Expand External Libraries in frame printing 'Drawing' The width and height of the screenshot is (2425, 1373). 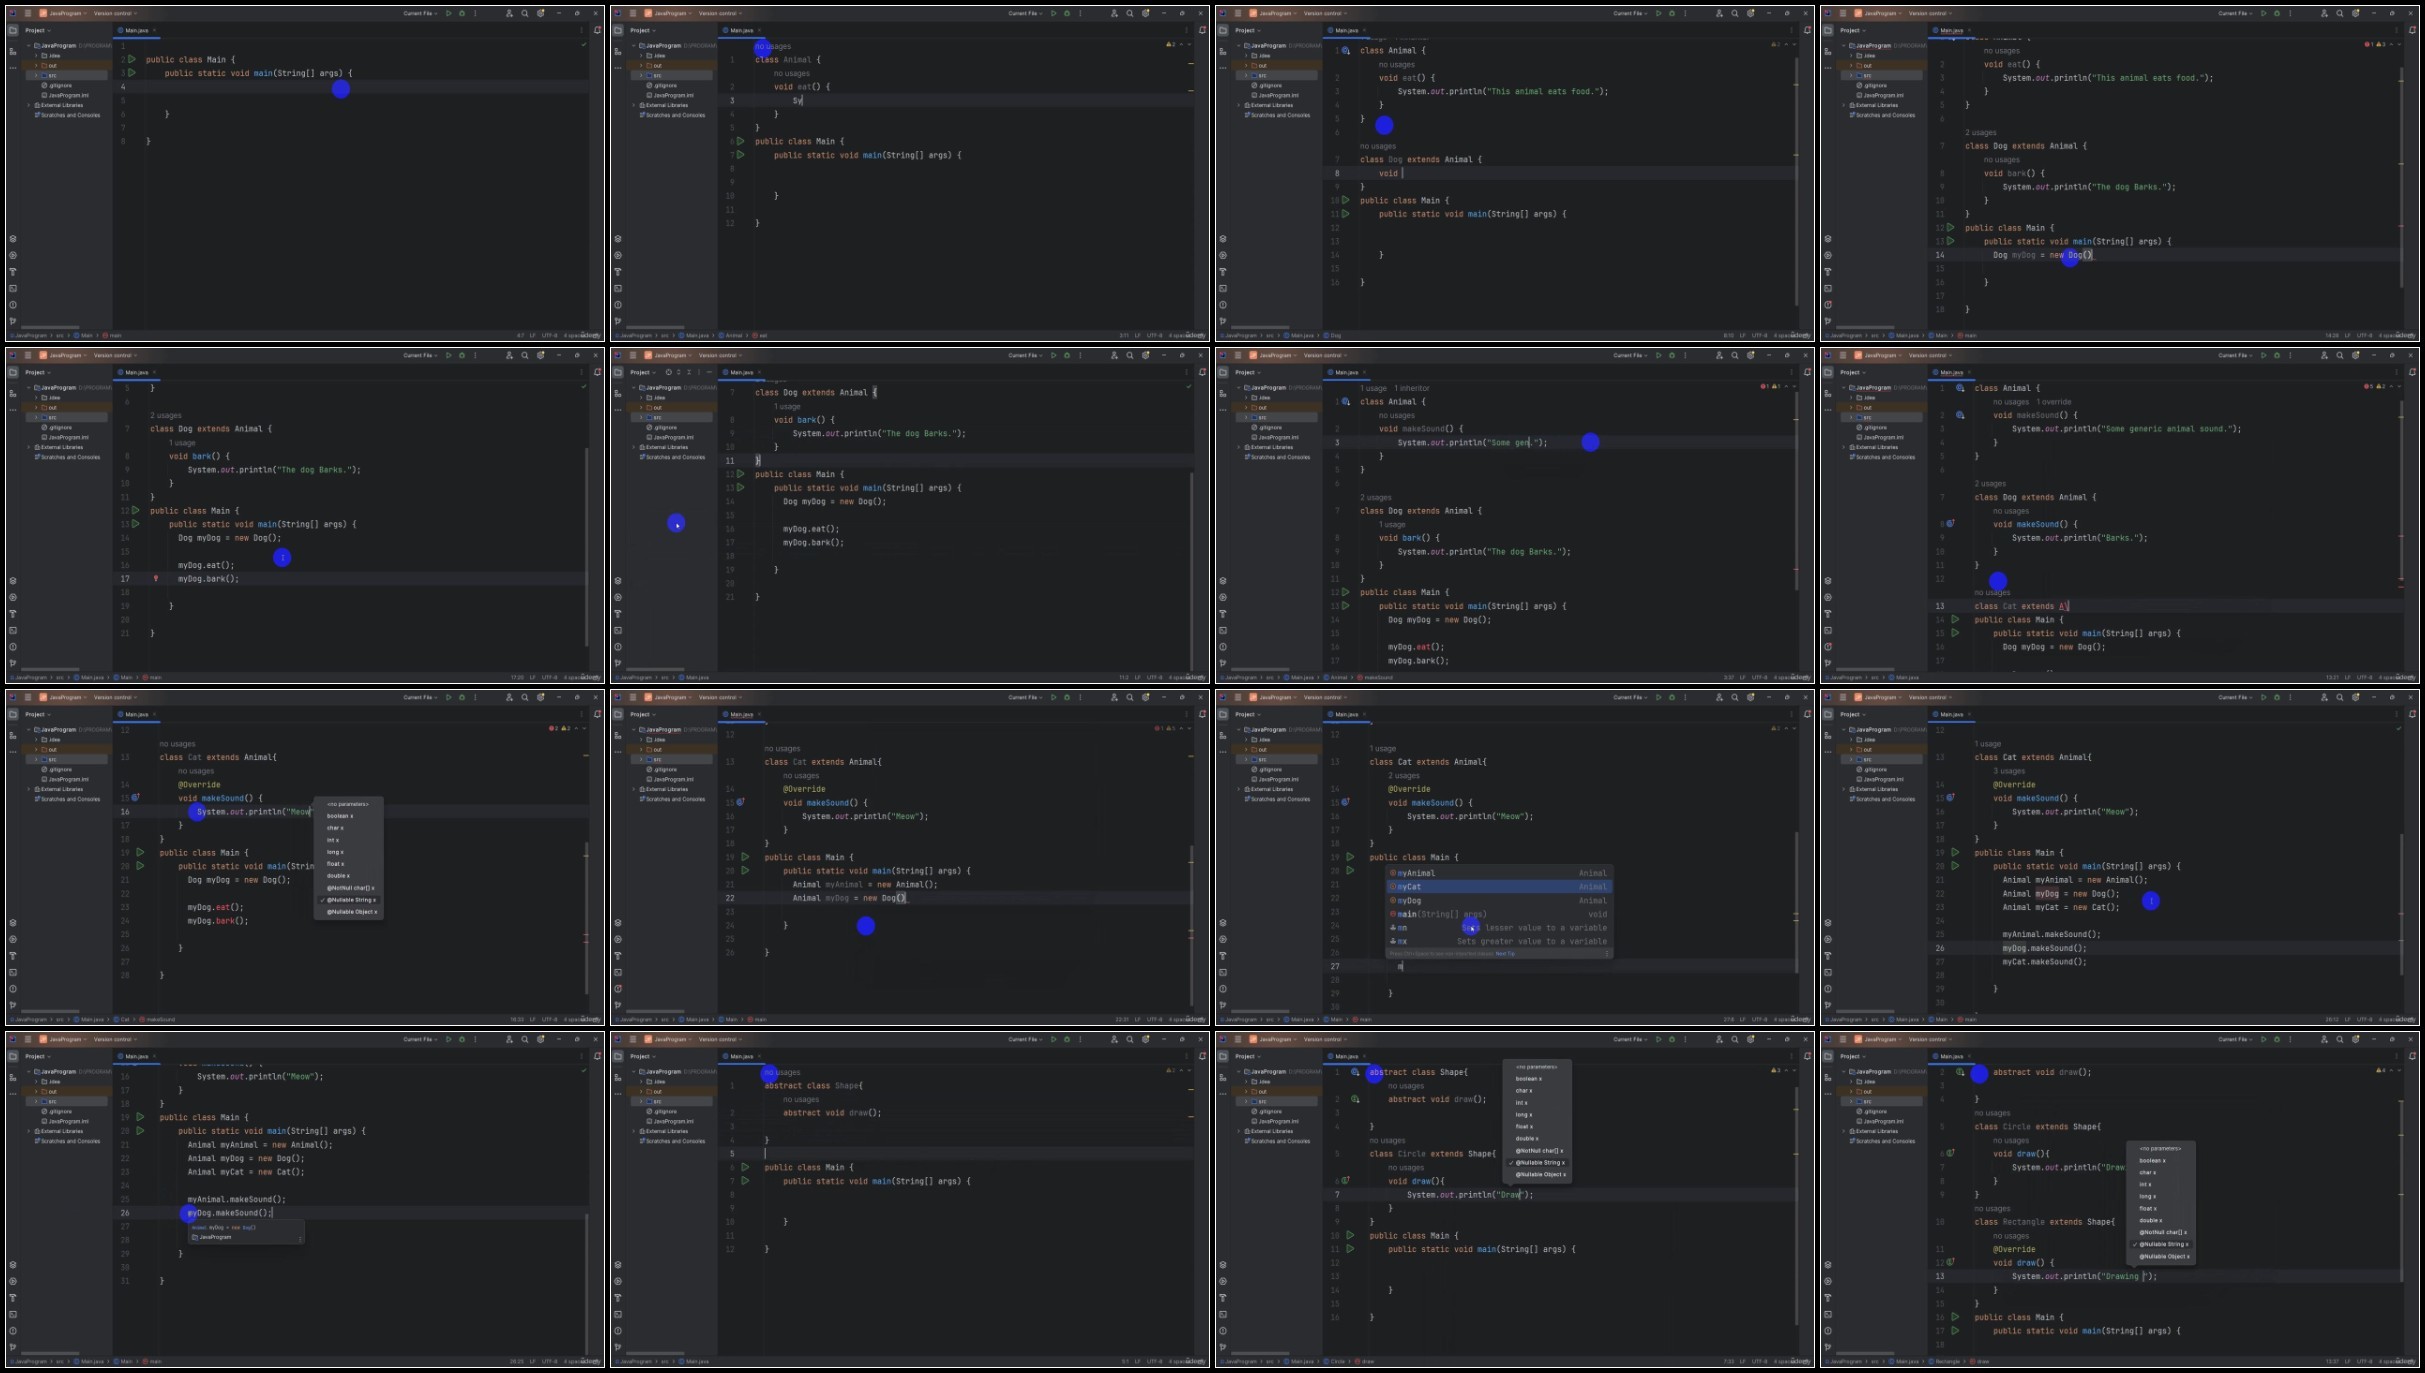(1843, 1131)
